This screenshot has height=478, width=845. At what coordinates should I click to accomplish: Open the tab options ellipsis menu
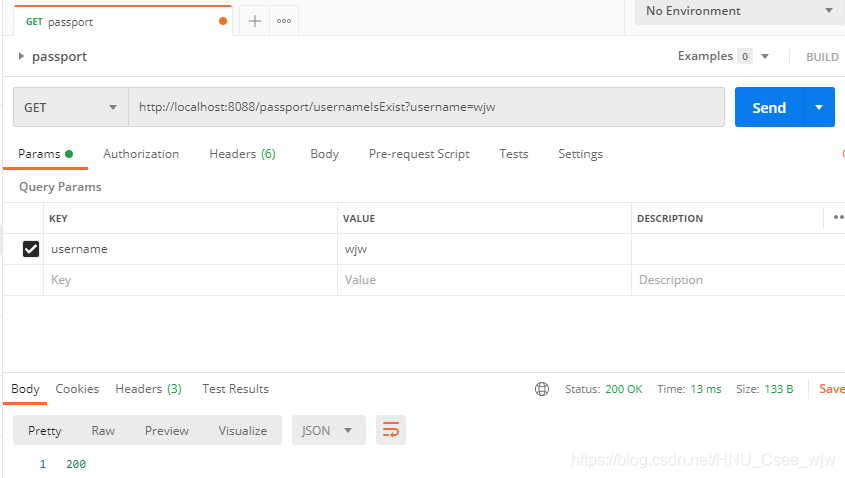(284, 21)
